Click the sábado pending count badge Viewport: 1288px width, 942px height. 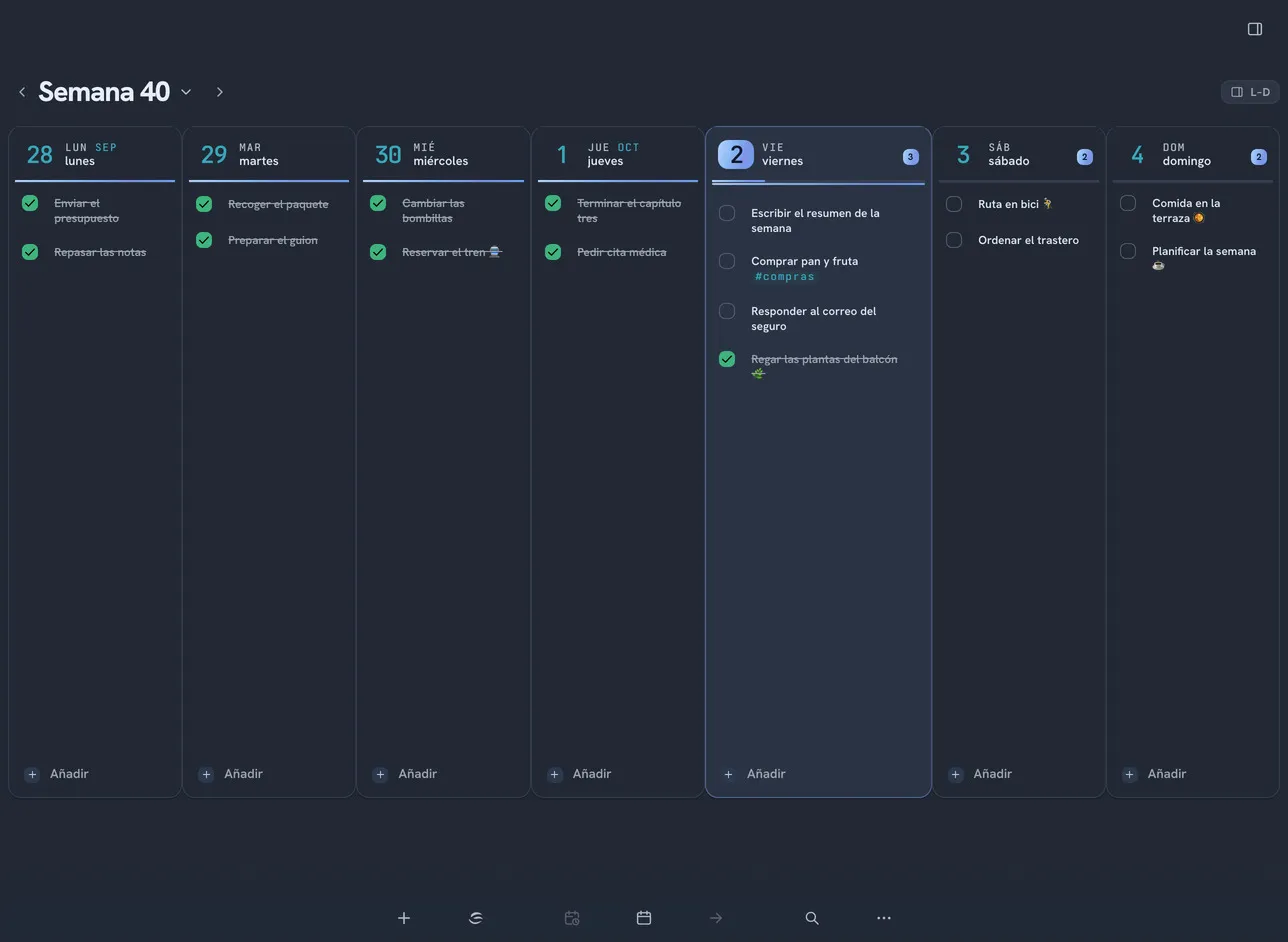tap(1085, 156)
